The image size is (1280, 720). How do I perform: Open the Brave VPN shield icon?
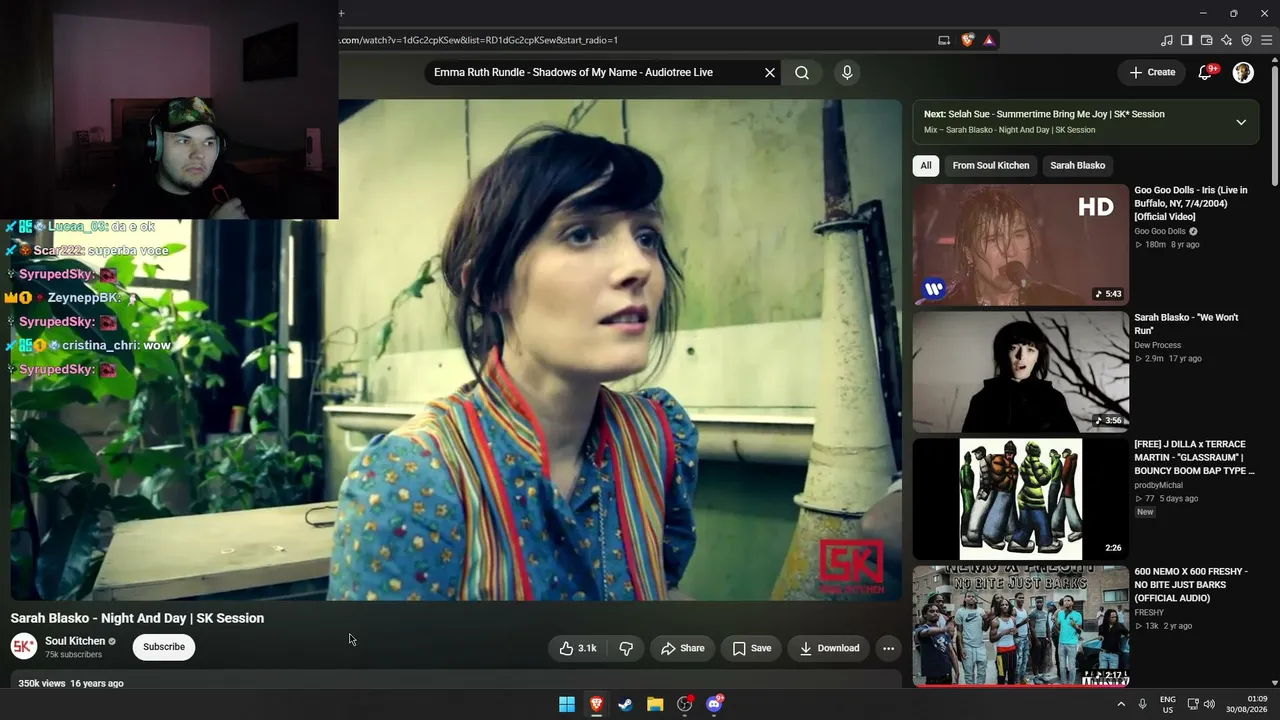[1246, 40]
